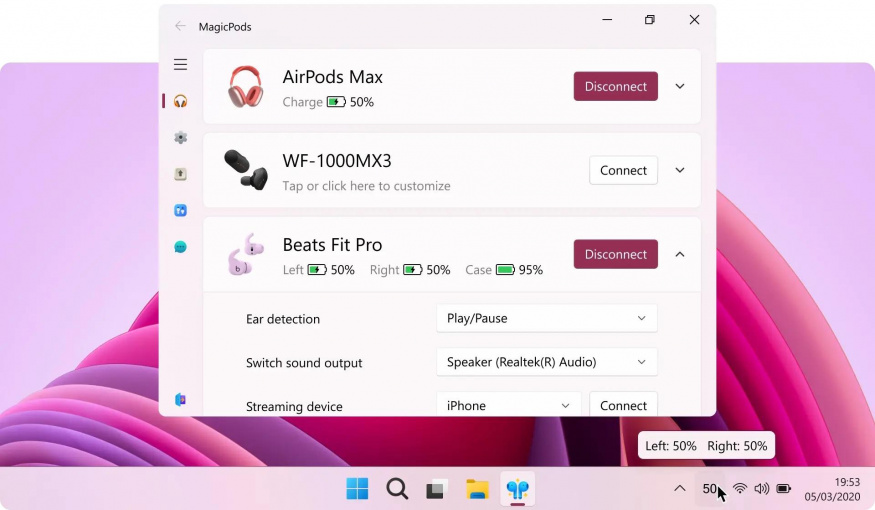The height and width of the screenshot is (510, 875).
Task: Click the Case 95% value
Action: pyautogui.click(x=531, y=270)
